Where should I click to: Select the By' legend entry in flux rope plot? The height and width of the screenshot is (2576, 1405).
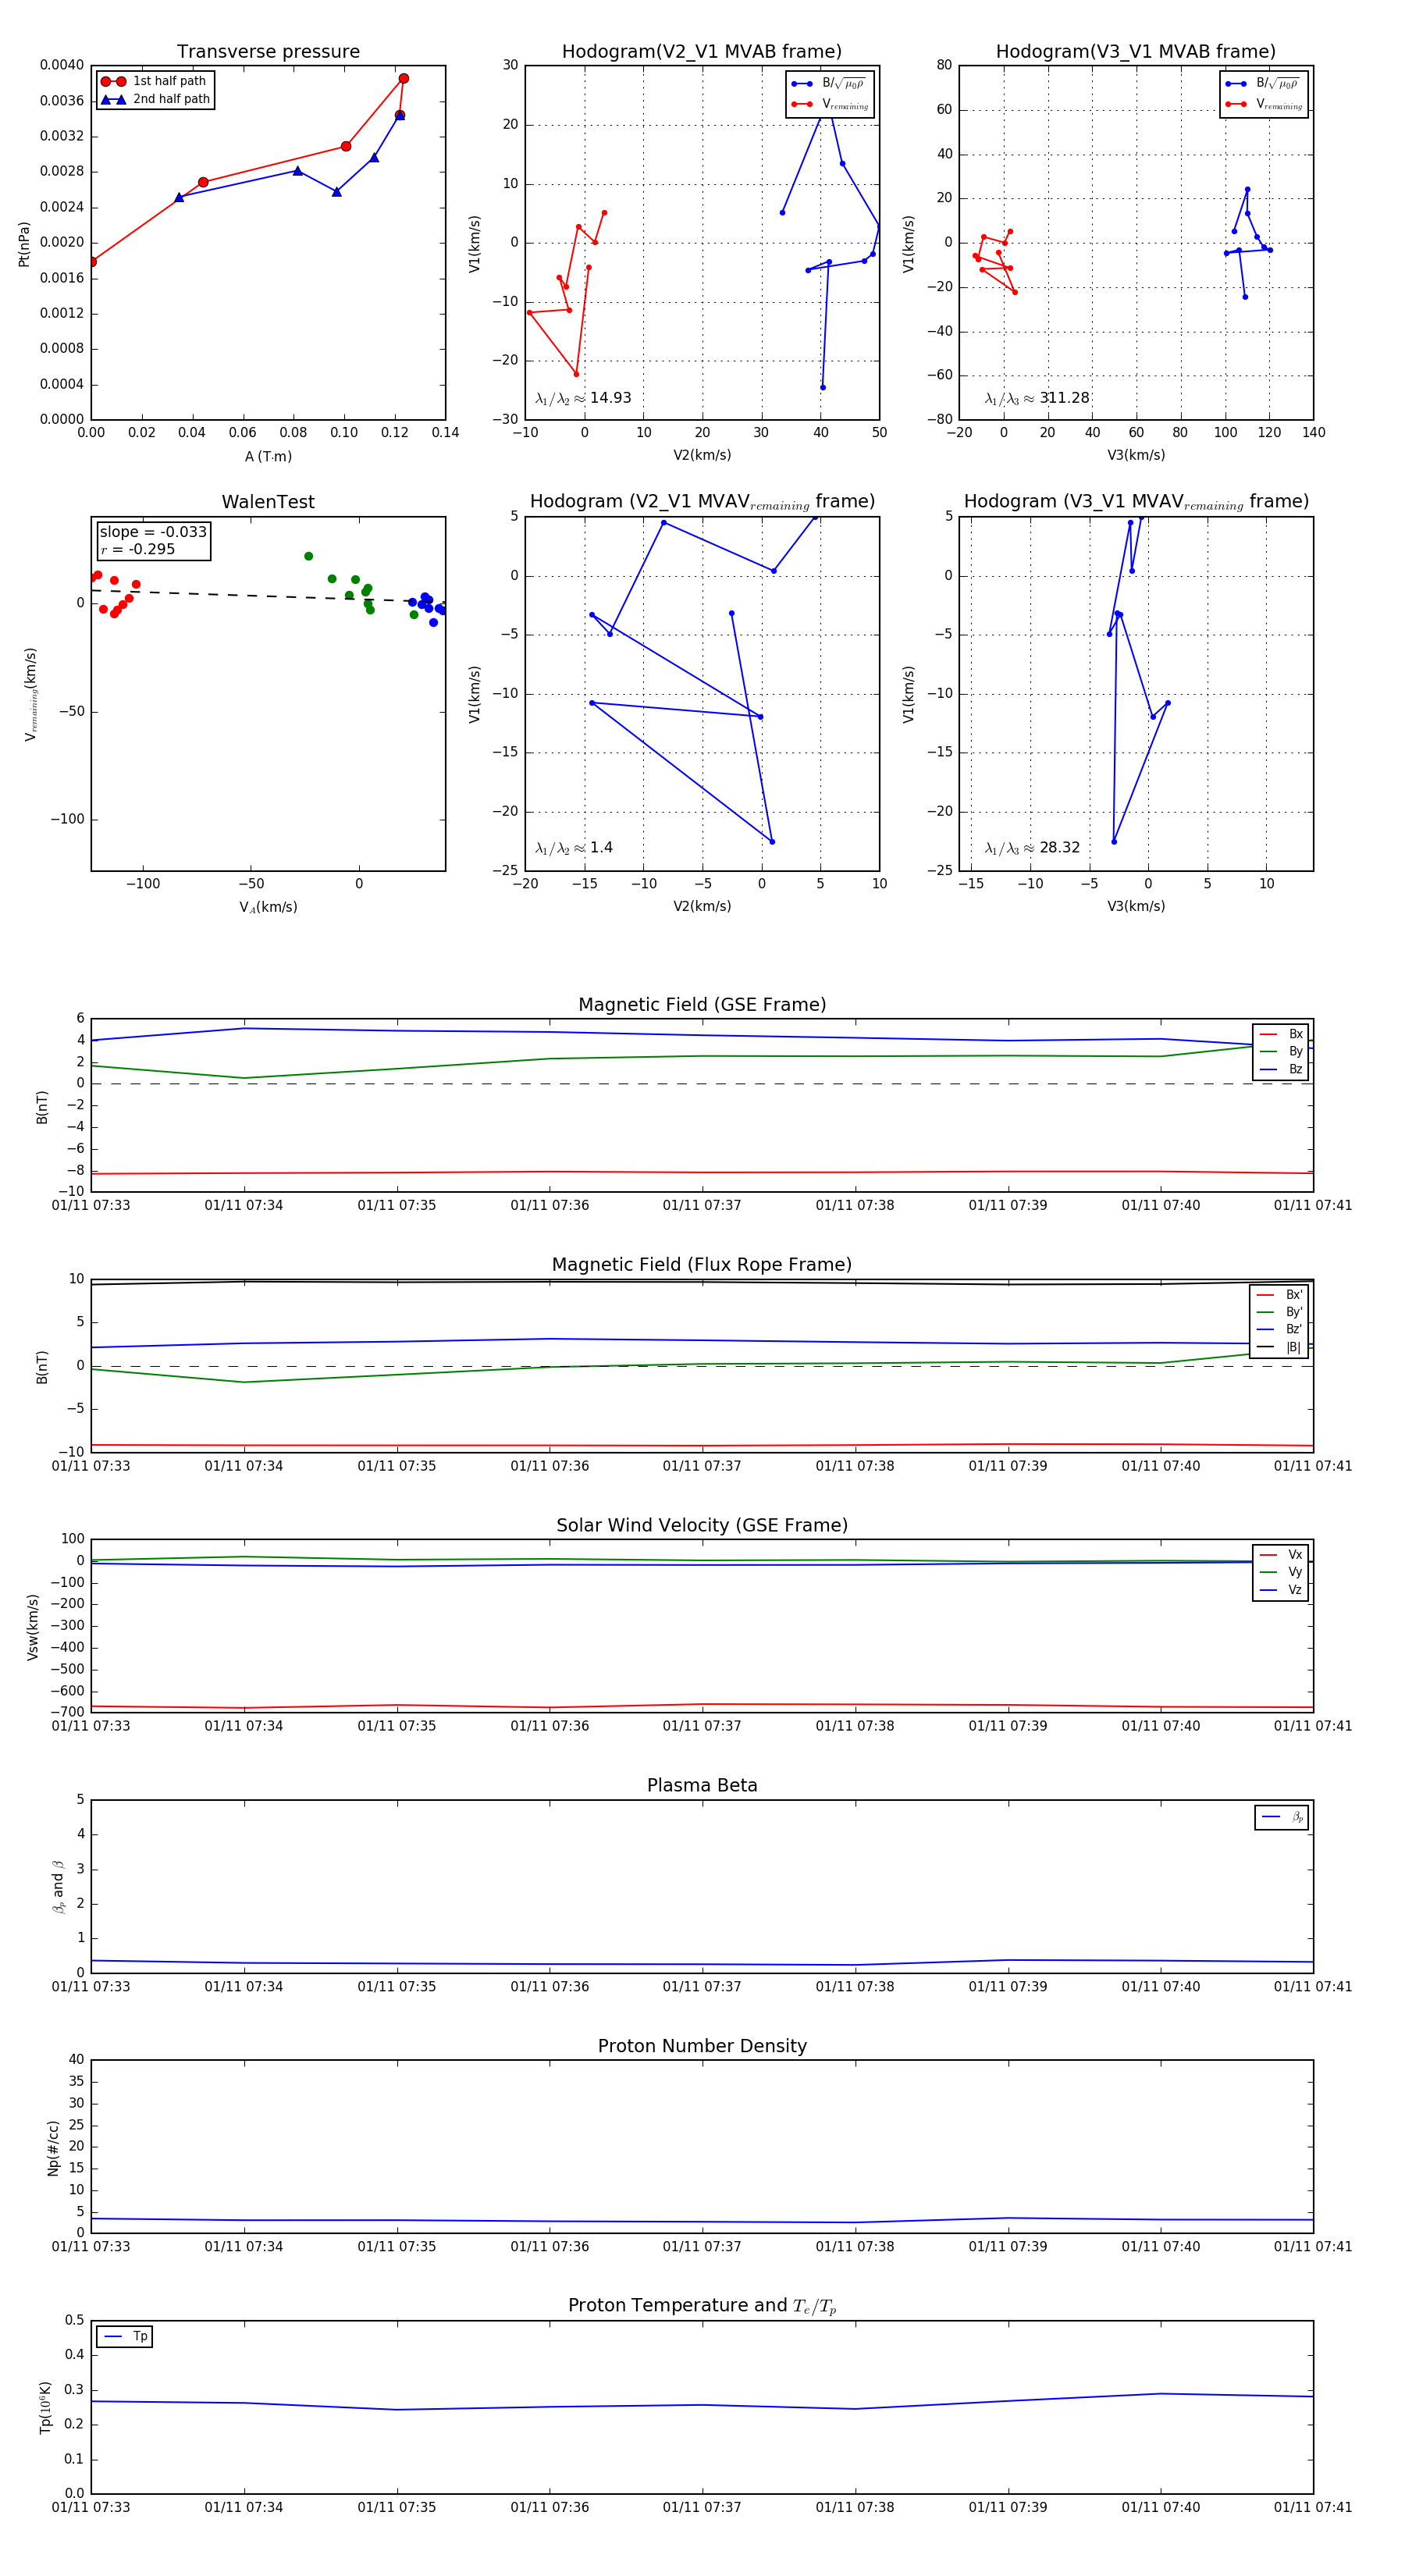click(1280, 1312)
